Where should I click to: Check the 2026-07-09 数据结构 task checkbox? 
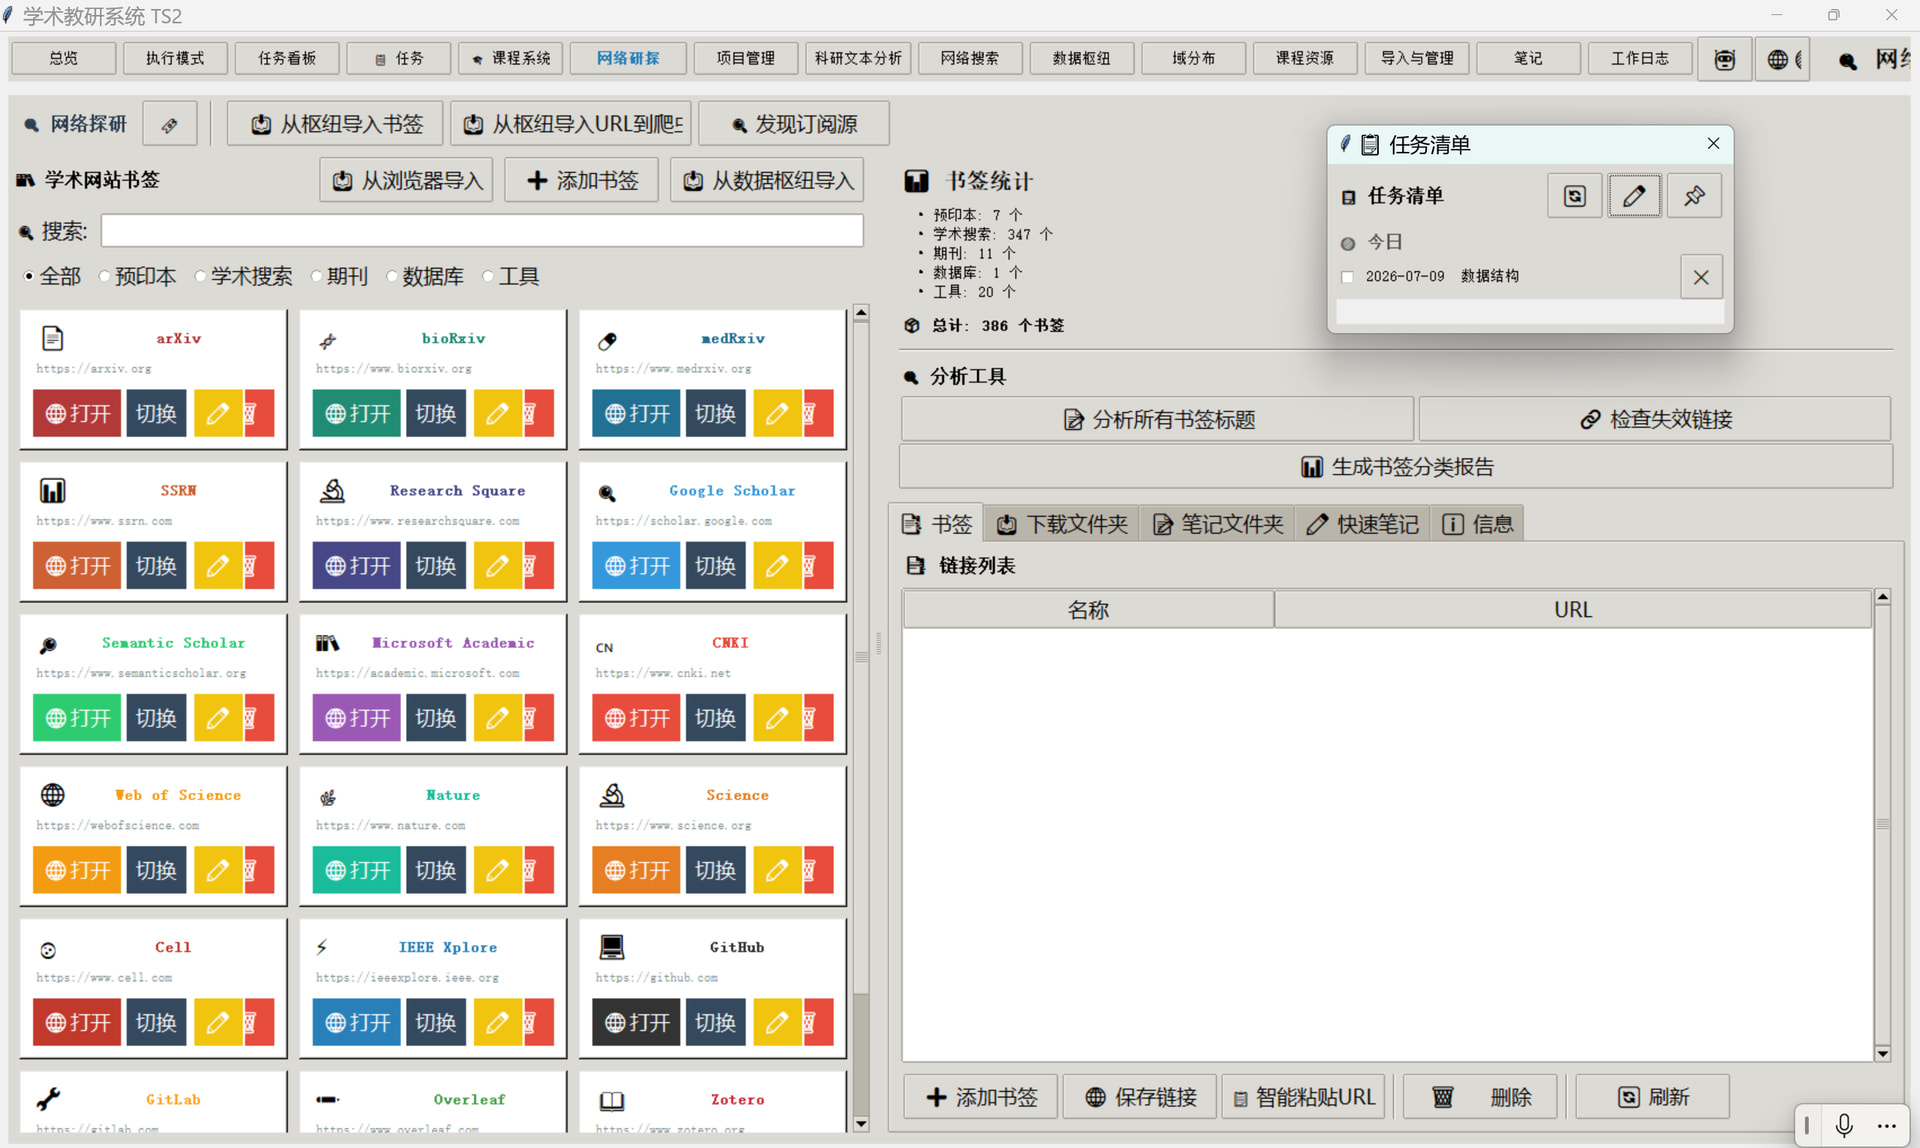click(x=1347, y=277)
